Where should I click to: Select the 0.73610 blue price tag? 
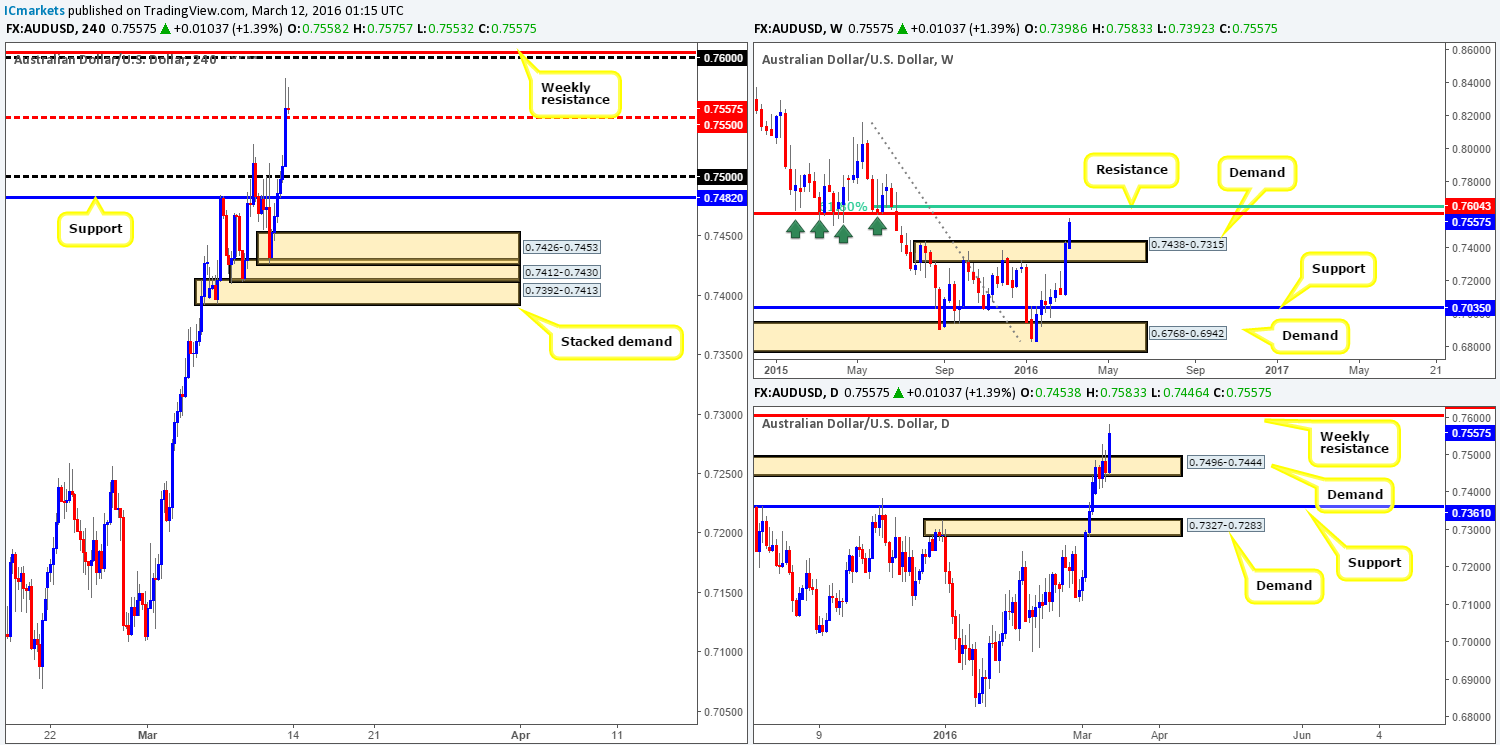pyautogui.click(x=1469, y=512)
